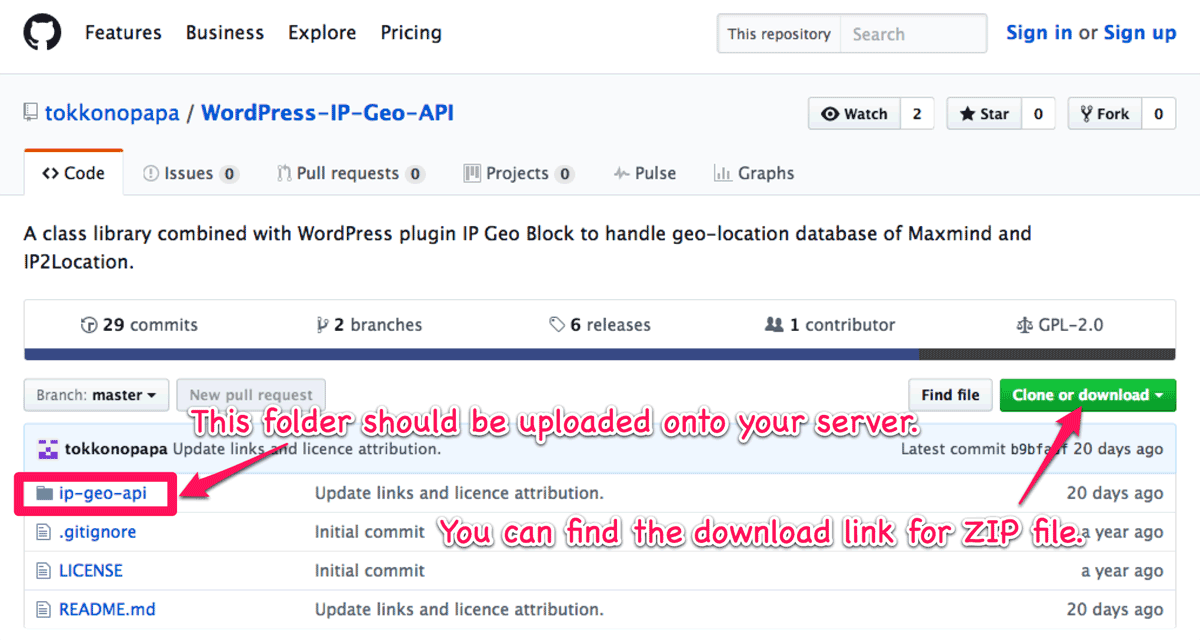This screenshot has height=640, width=1200.
Task: Click the file icon beside README.md
Action: coord(43,609)
